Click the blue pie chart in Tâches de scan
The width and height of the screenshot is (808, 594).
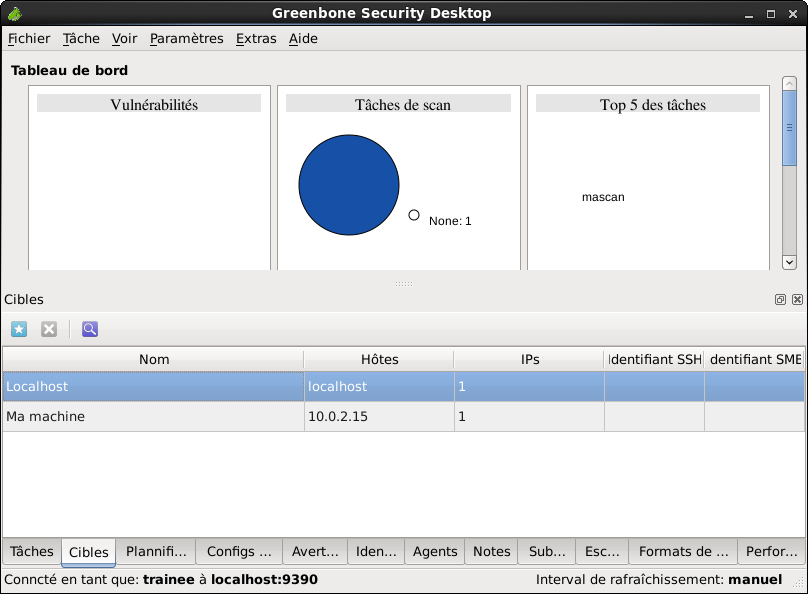(x=349, y=185)
